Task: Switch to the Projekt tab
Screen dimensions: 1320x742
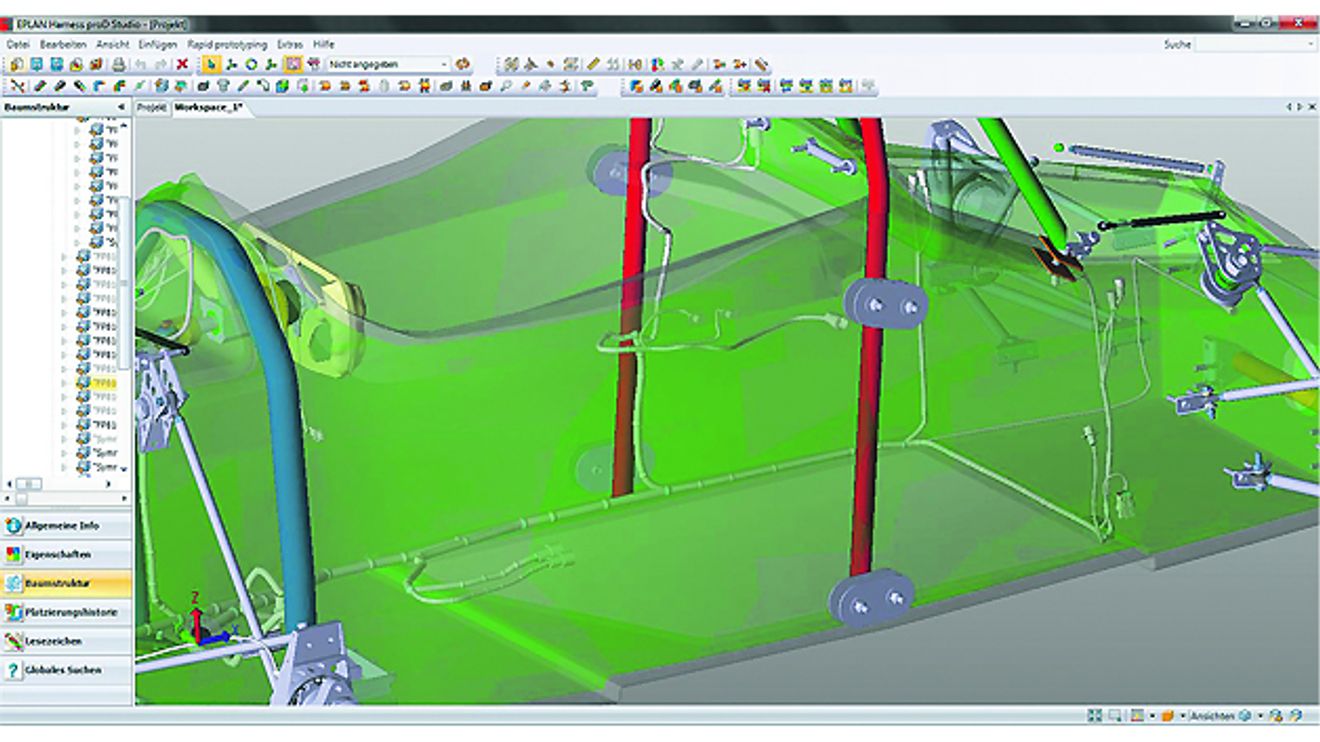Action: coord(151,107)
